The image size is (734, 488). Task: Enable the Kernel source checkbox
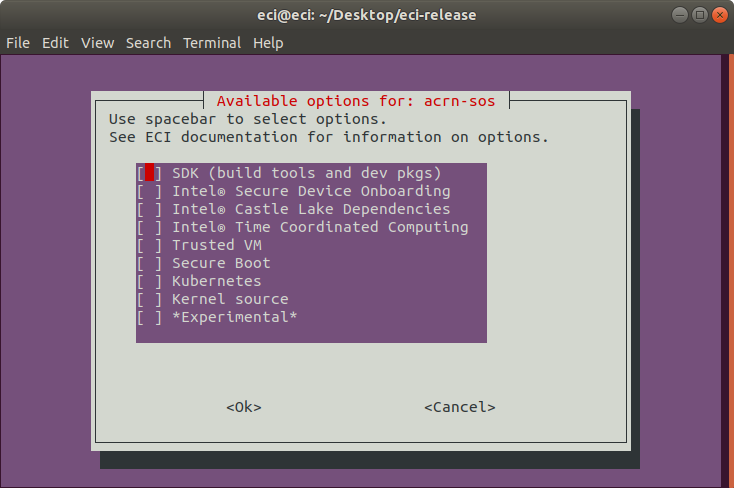coord(149,299)
